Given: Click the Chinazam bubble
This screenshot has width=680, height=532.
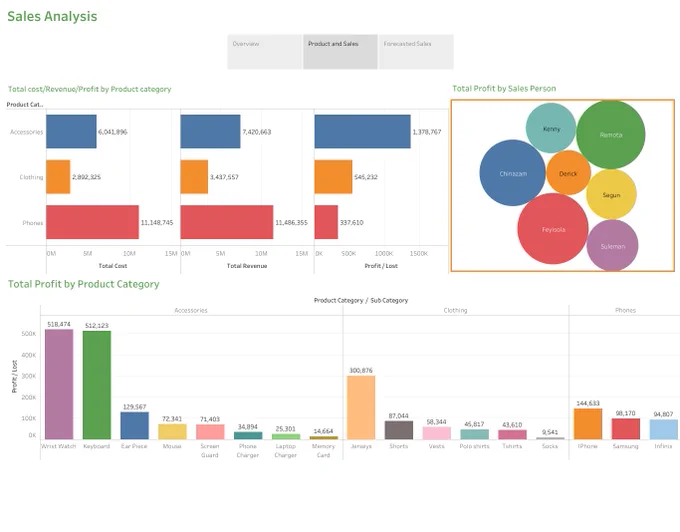Looking at the screenshot, I should click(x=513, y=173).
